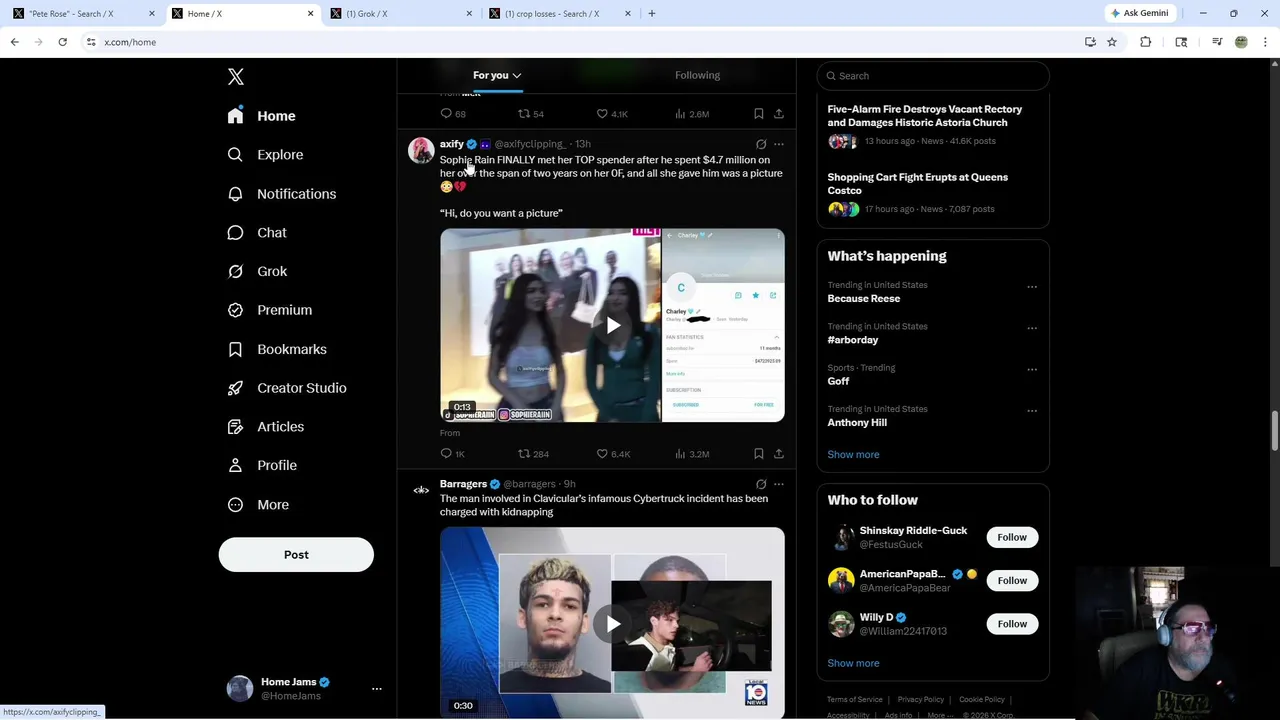Open more options on Barragers post
1280x720 pixels.
click(x=779, y=484)
